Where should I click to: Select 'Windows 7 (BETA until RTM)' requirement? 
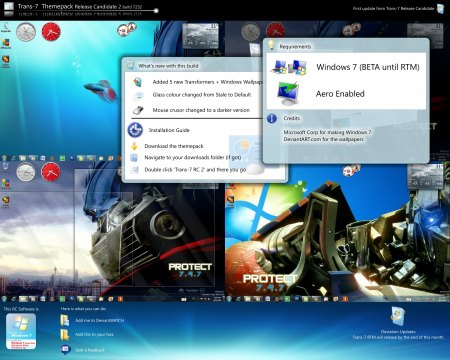coord(368,67)
